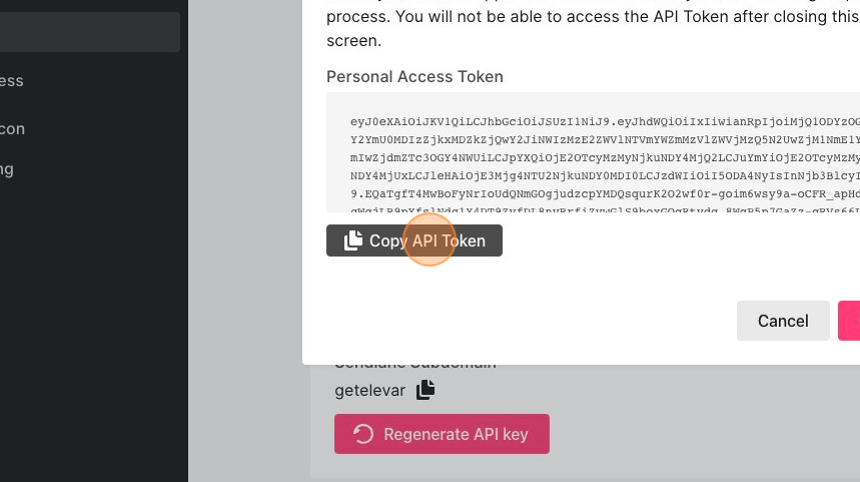Click the Personal Access Token label
This screenshot has height=482, width=860.
click(x=415, y=76)
